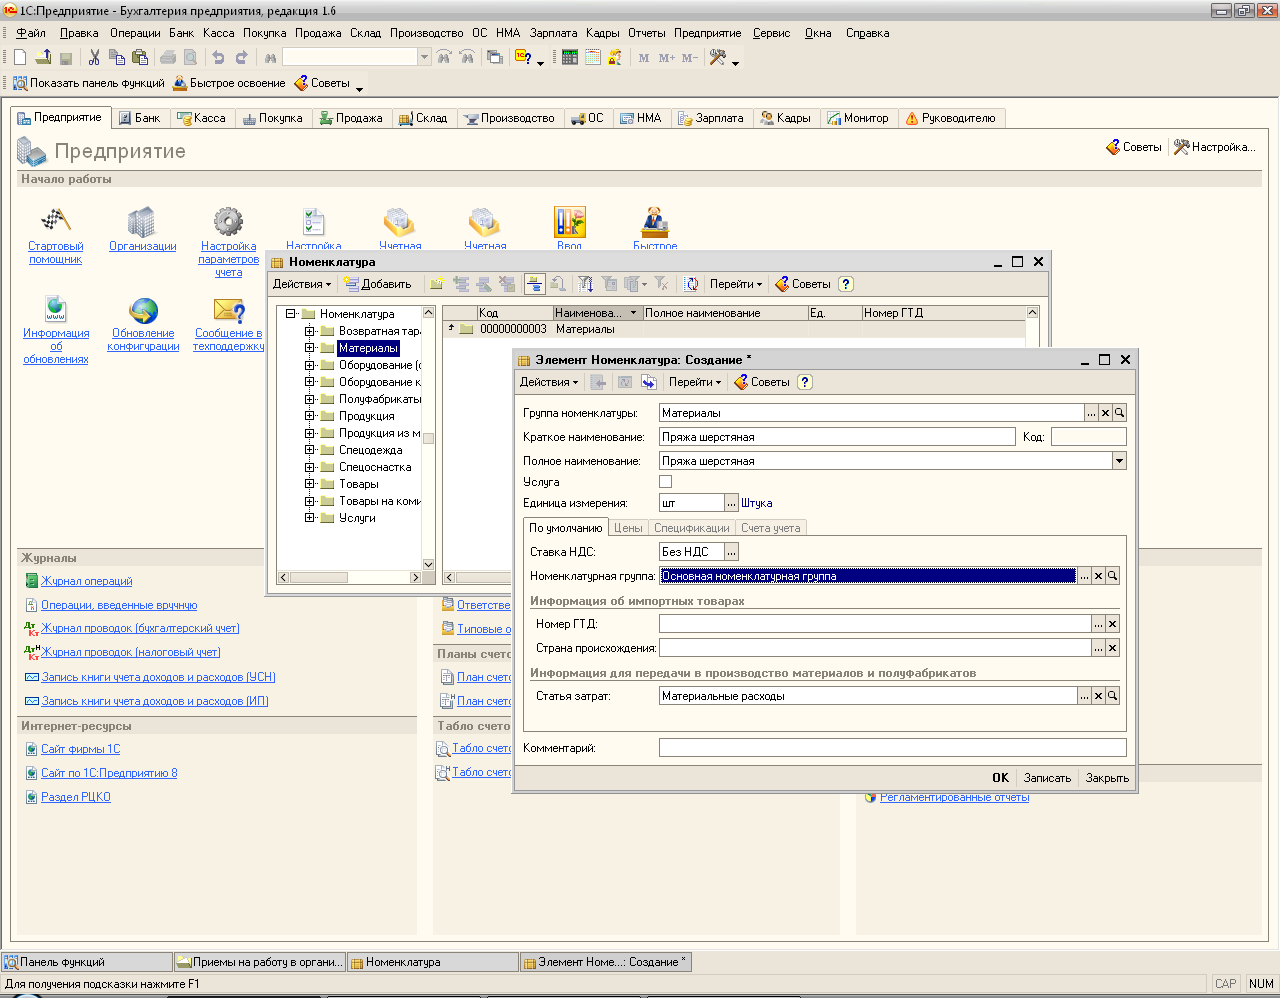Clear the Статья затрат field with X
The width and height of the screenshot is (1280, 998).
pyautogui.click(x=1098, y=696)
